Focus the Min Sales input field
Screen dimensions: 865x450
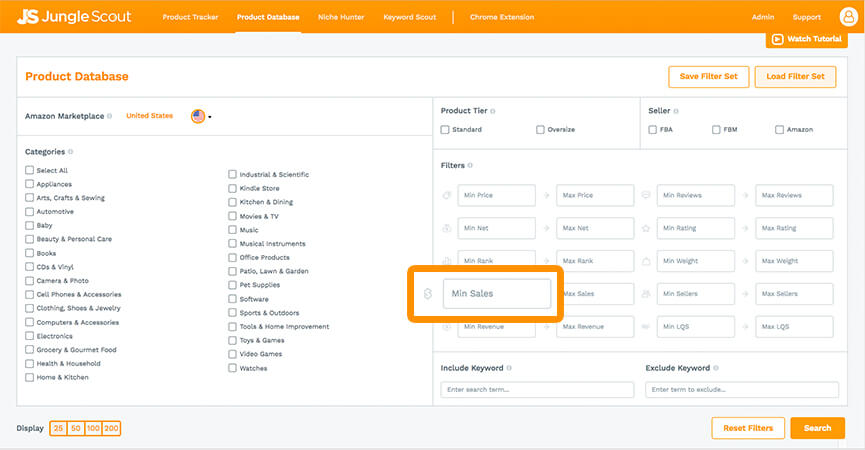click(496, 294)
